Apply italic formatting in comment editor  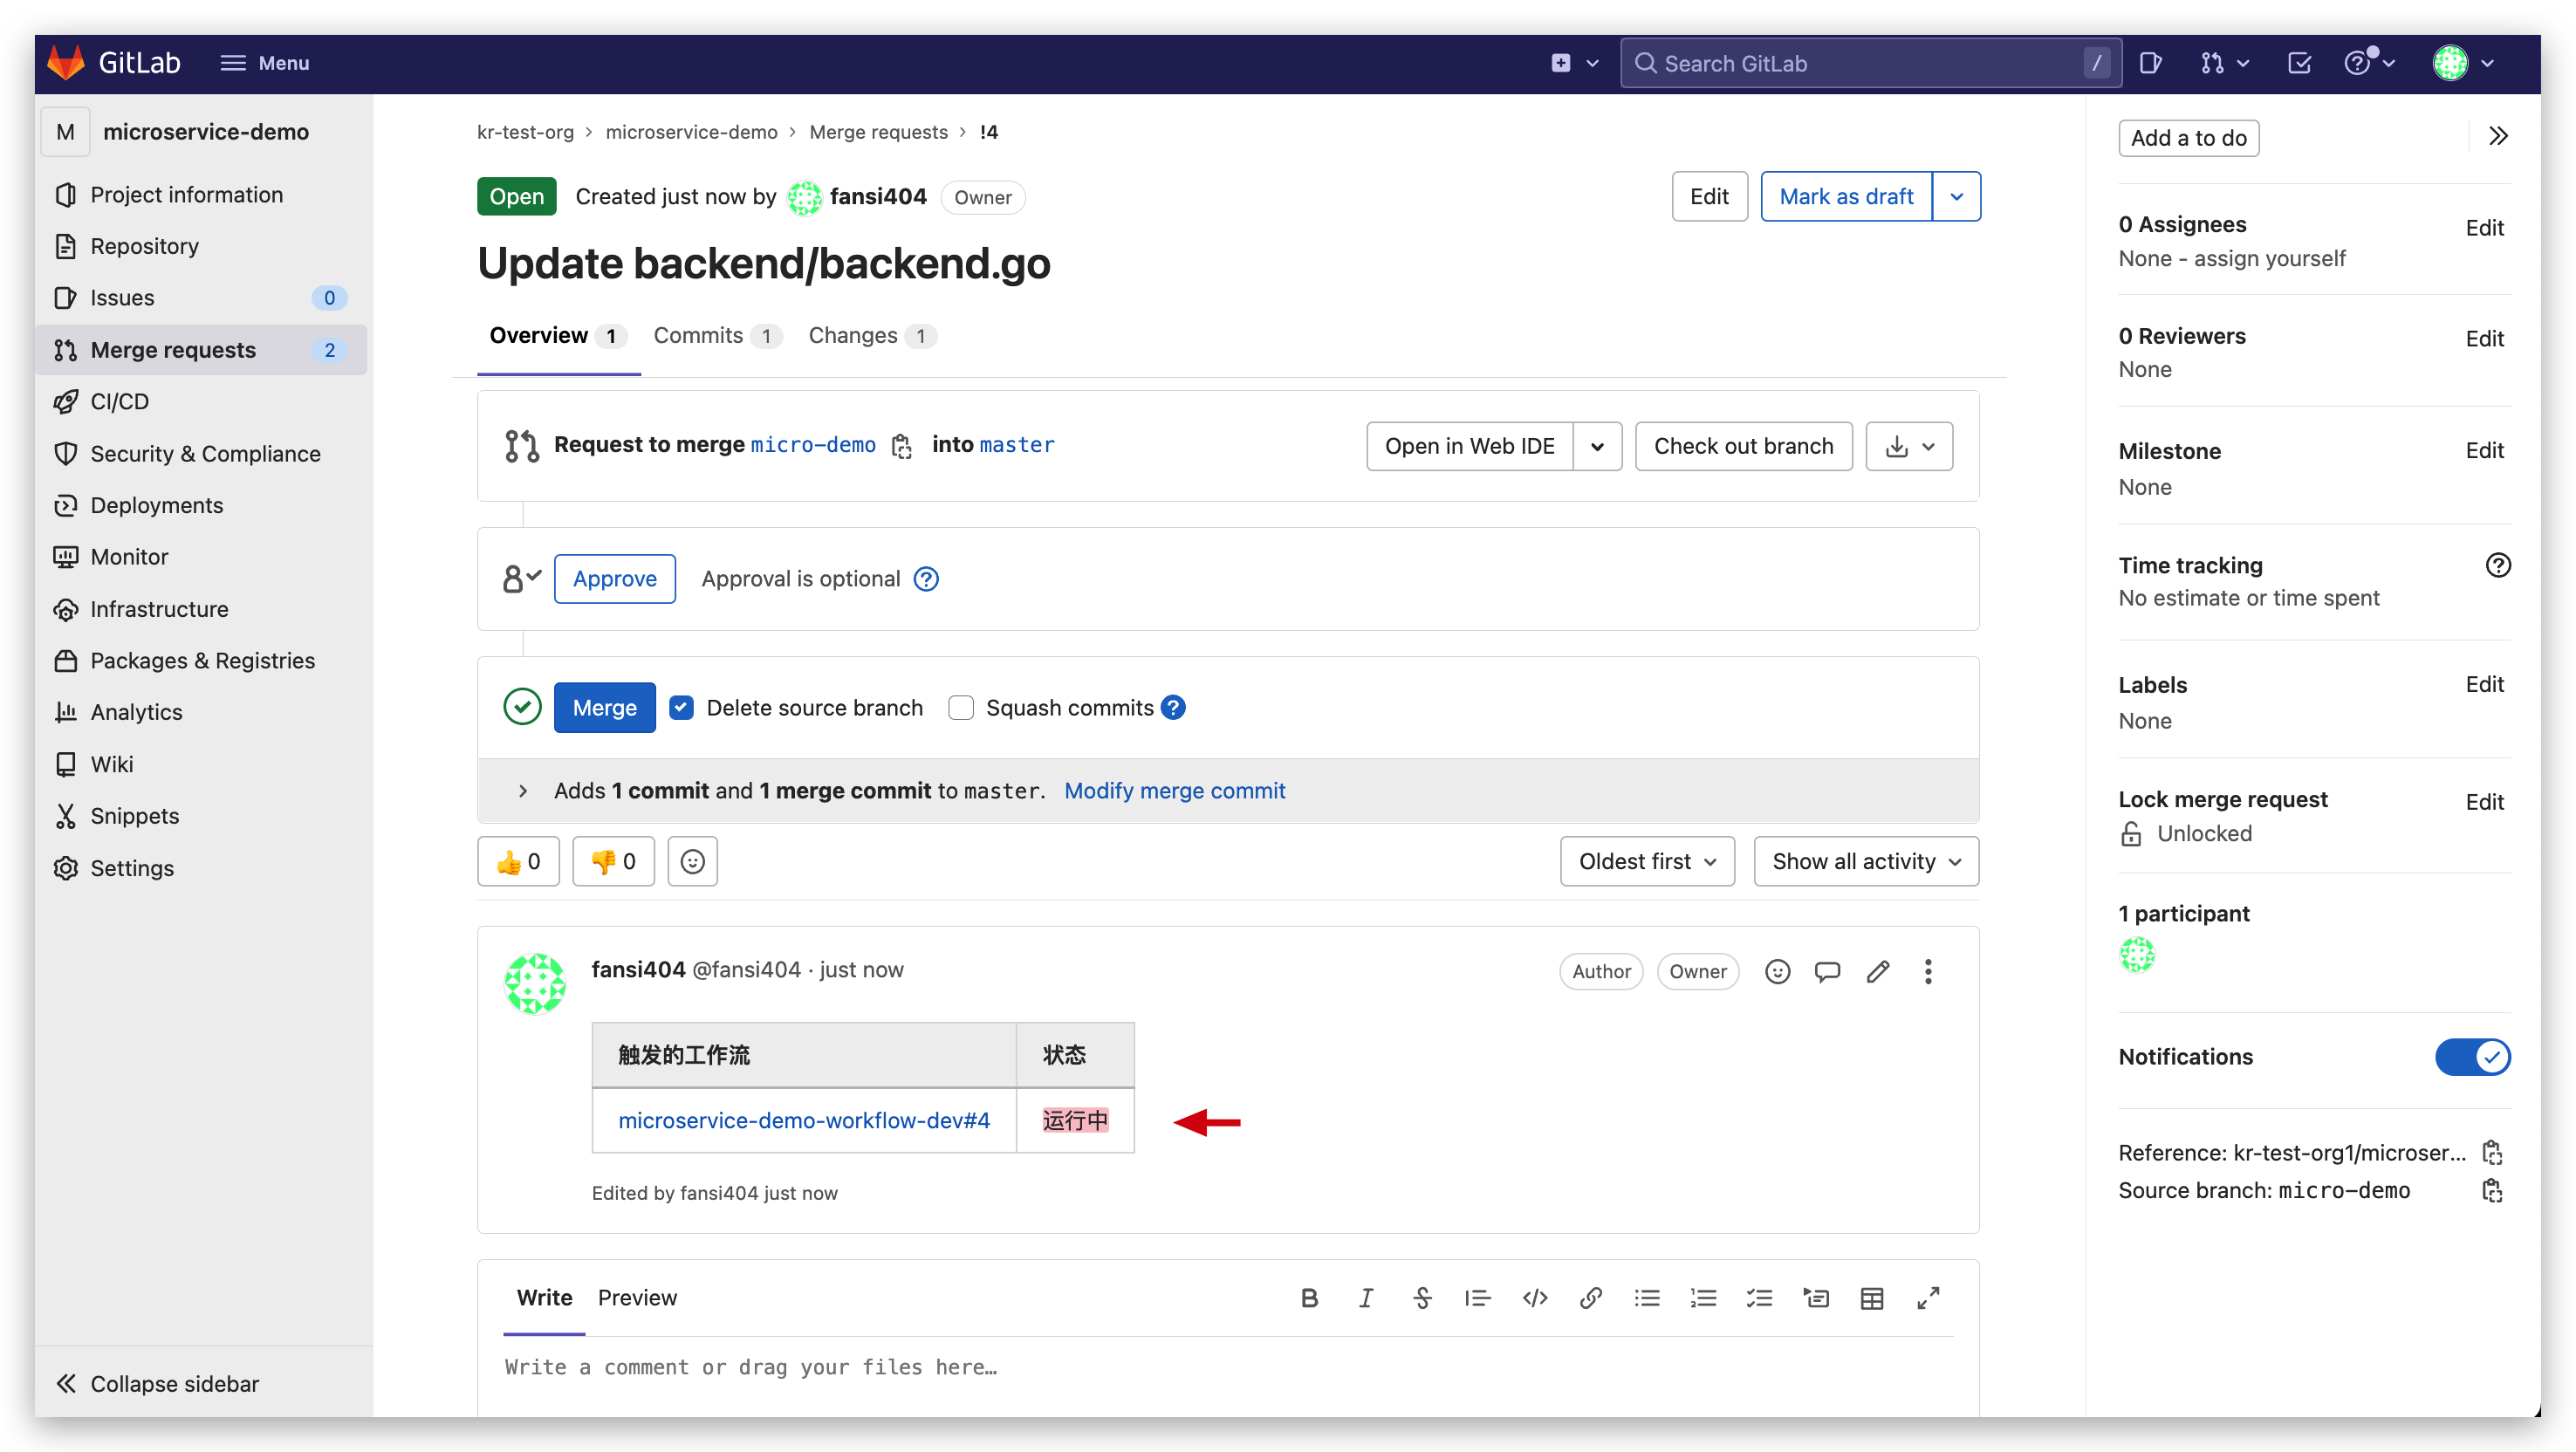coord(1365,1298)
